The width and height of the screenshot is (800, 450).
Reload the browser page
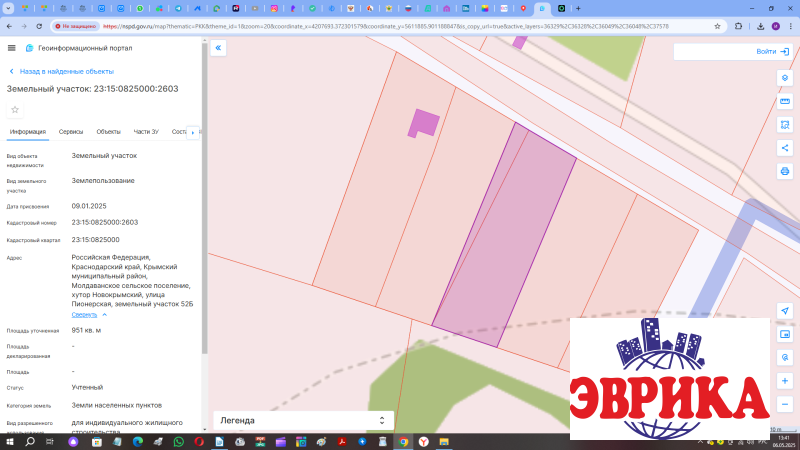coord(39,26)
